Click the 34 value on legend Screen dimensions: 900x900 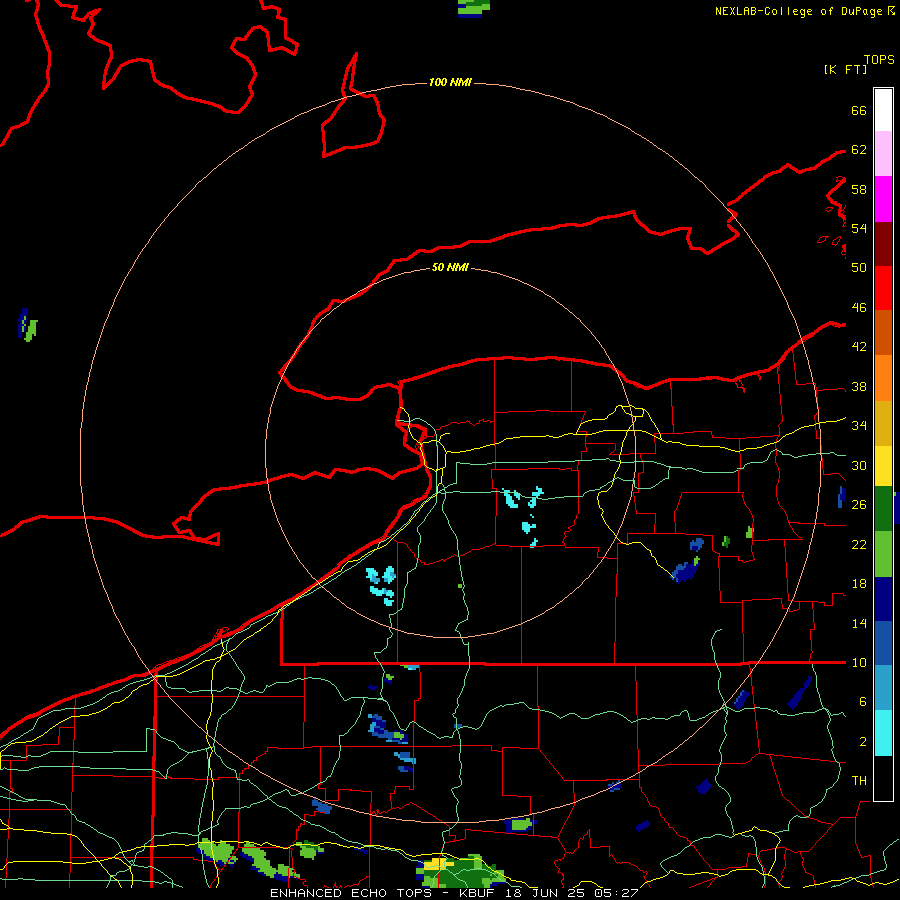859,426
